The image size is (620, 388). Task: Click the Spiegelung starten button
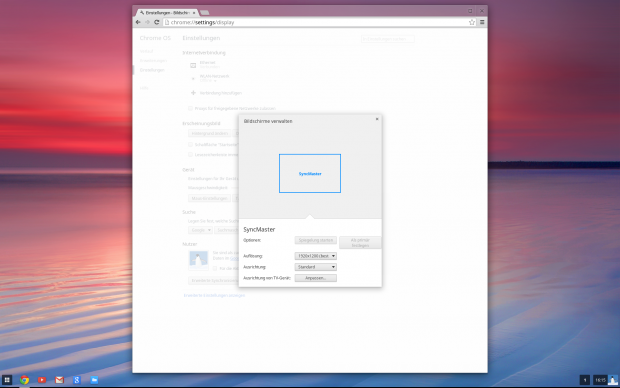pos(316,240)
